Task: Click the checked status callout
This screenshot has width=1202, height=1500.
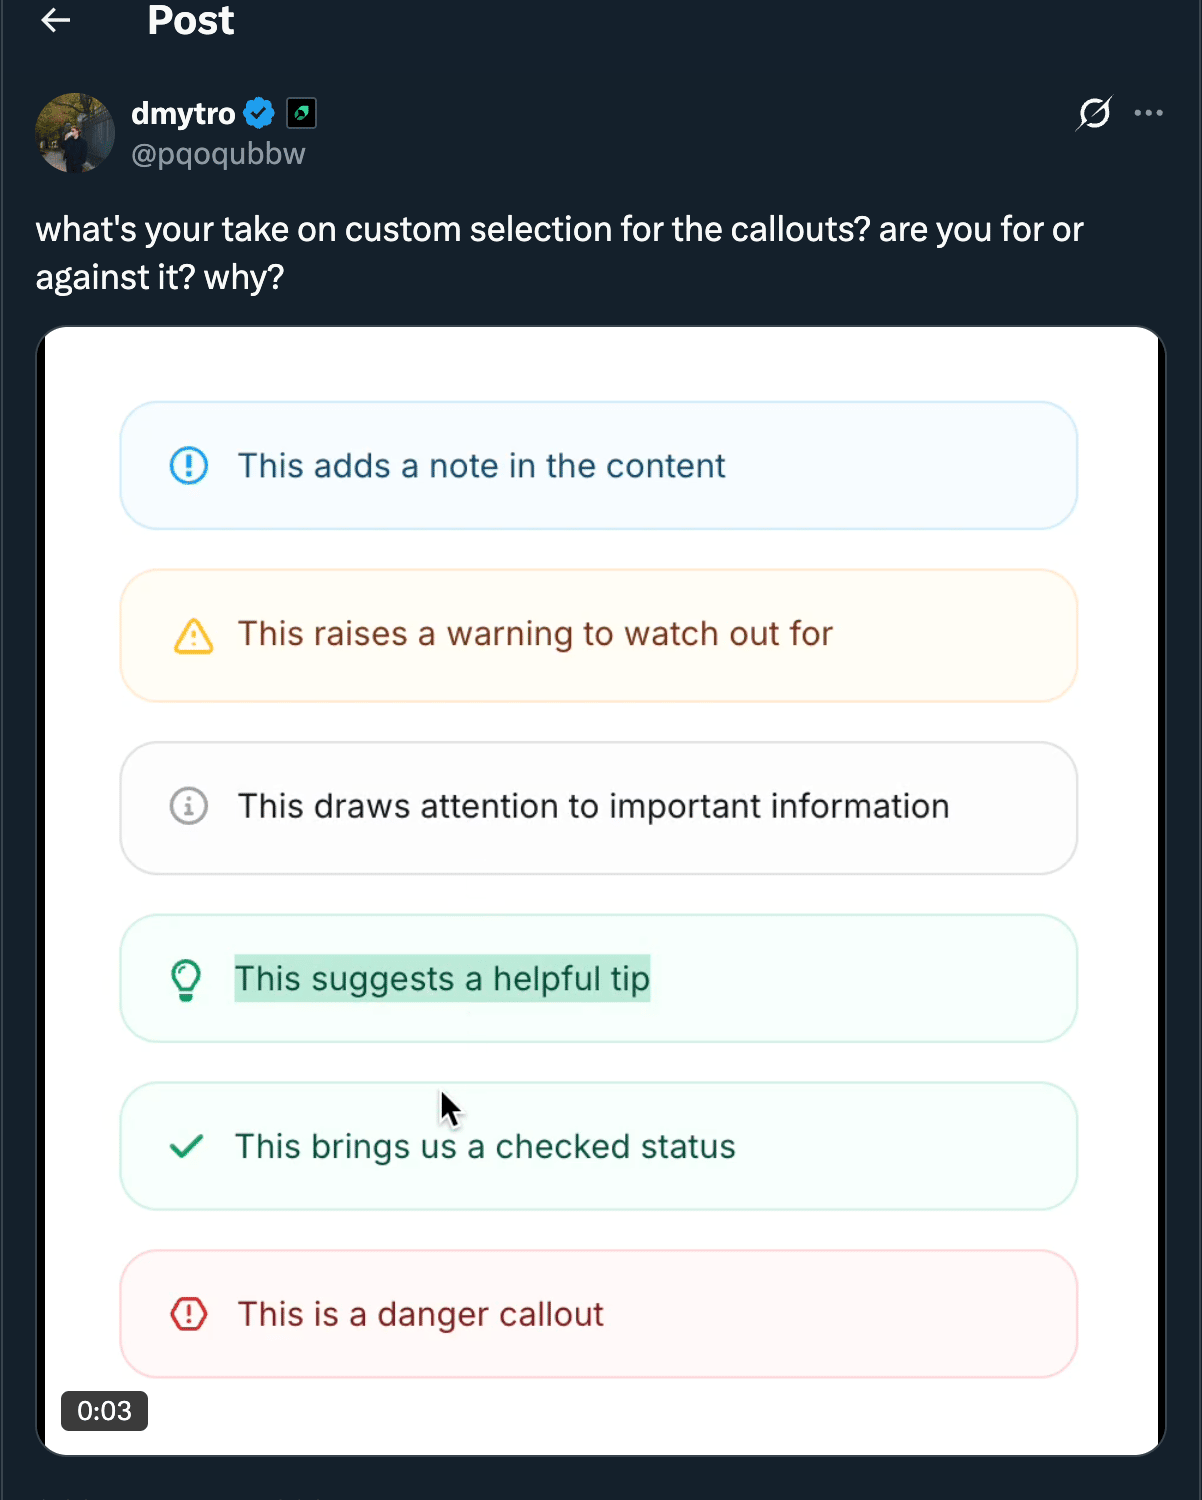Action: point(598,1146)
